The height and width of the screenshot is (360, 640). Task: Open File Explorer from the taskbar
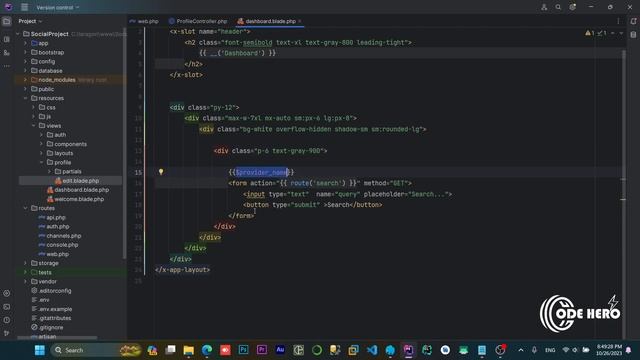point(189,350)
